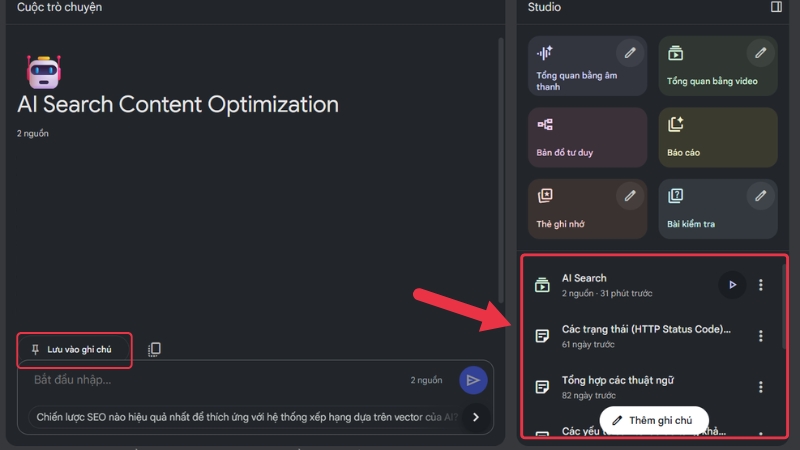Open three-dot menu for Các trạng thái note
The image size is (800, 450).
click(761, 336)
